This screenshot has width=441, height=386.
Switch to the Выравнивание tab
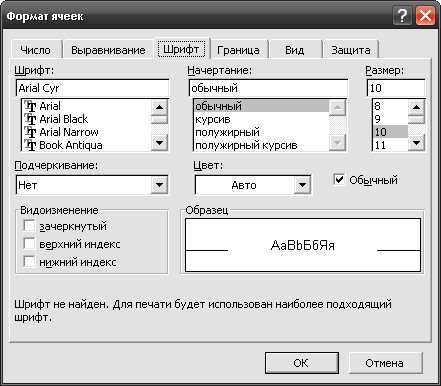[x=108, y=50]
